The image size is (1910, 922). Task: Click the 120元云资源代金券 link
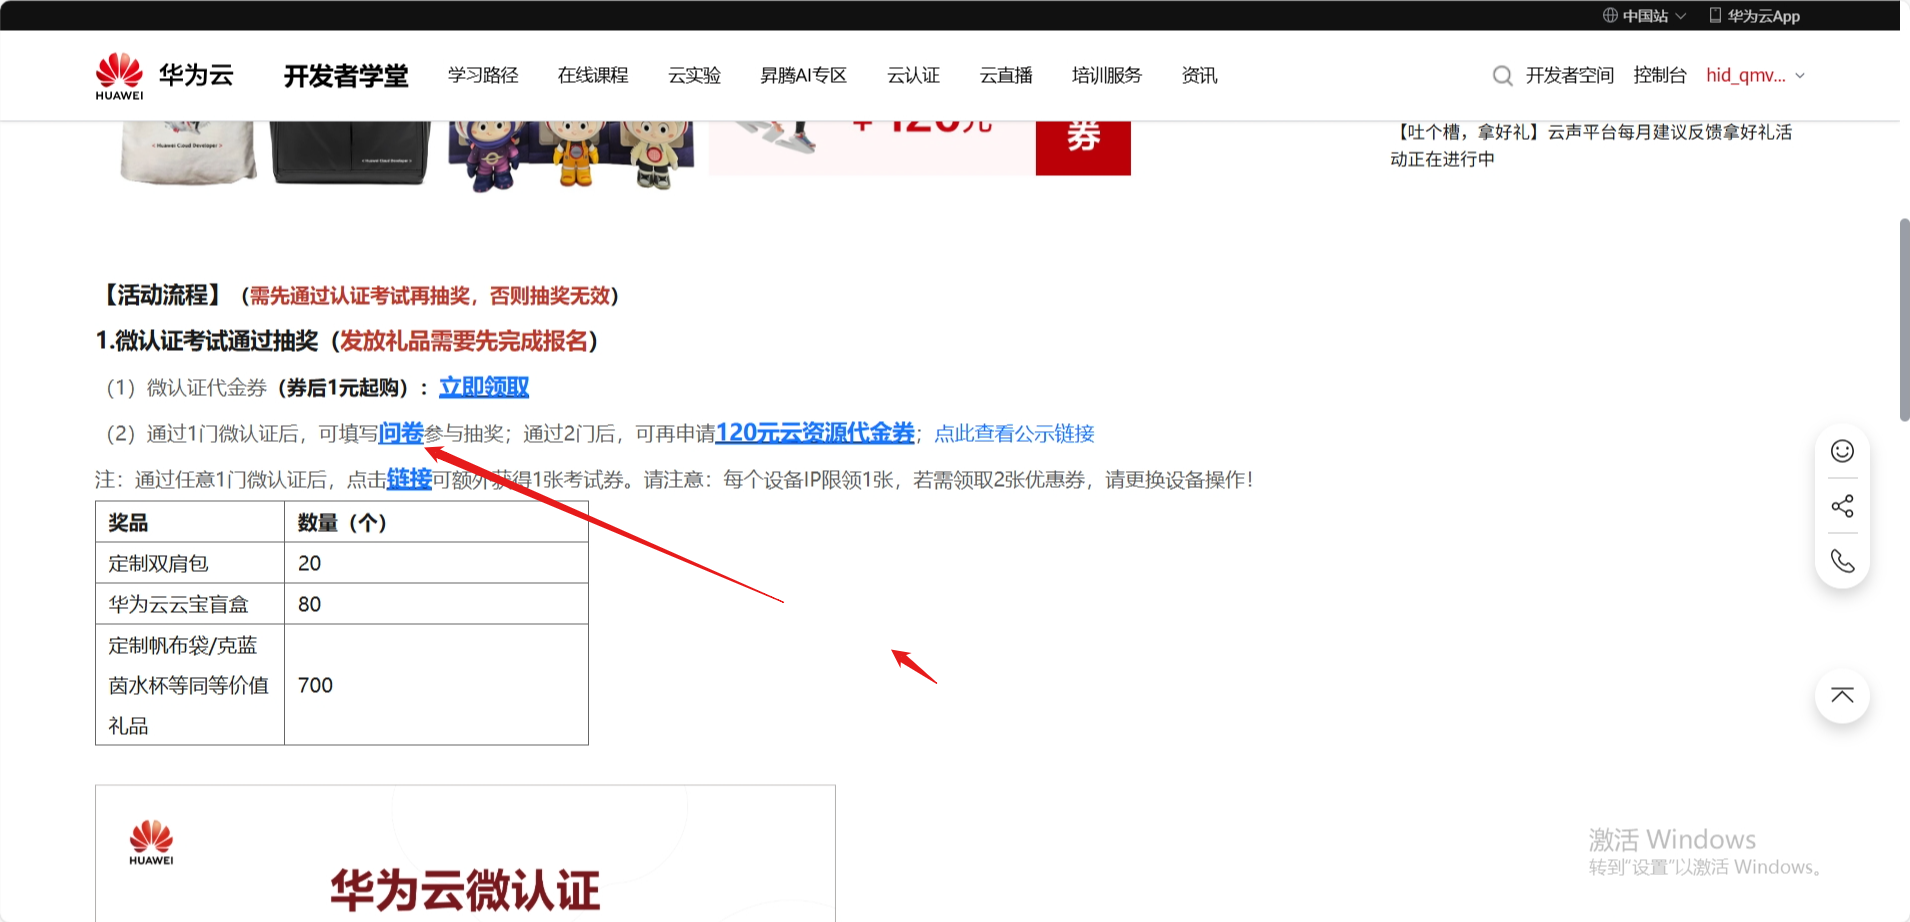pyautogui.click(x=815, y=433)
